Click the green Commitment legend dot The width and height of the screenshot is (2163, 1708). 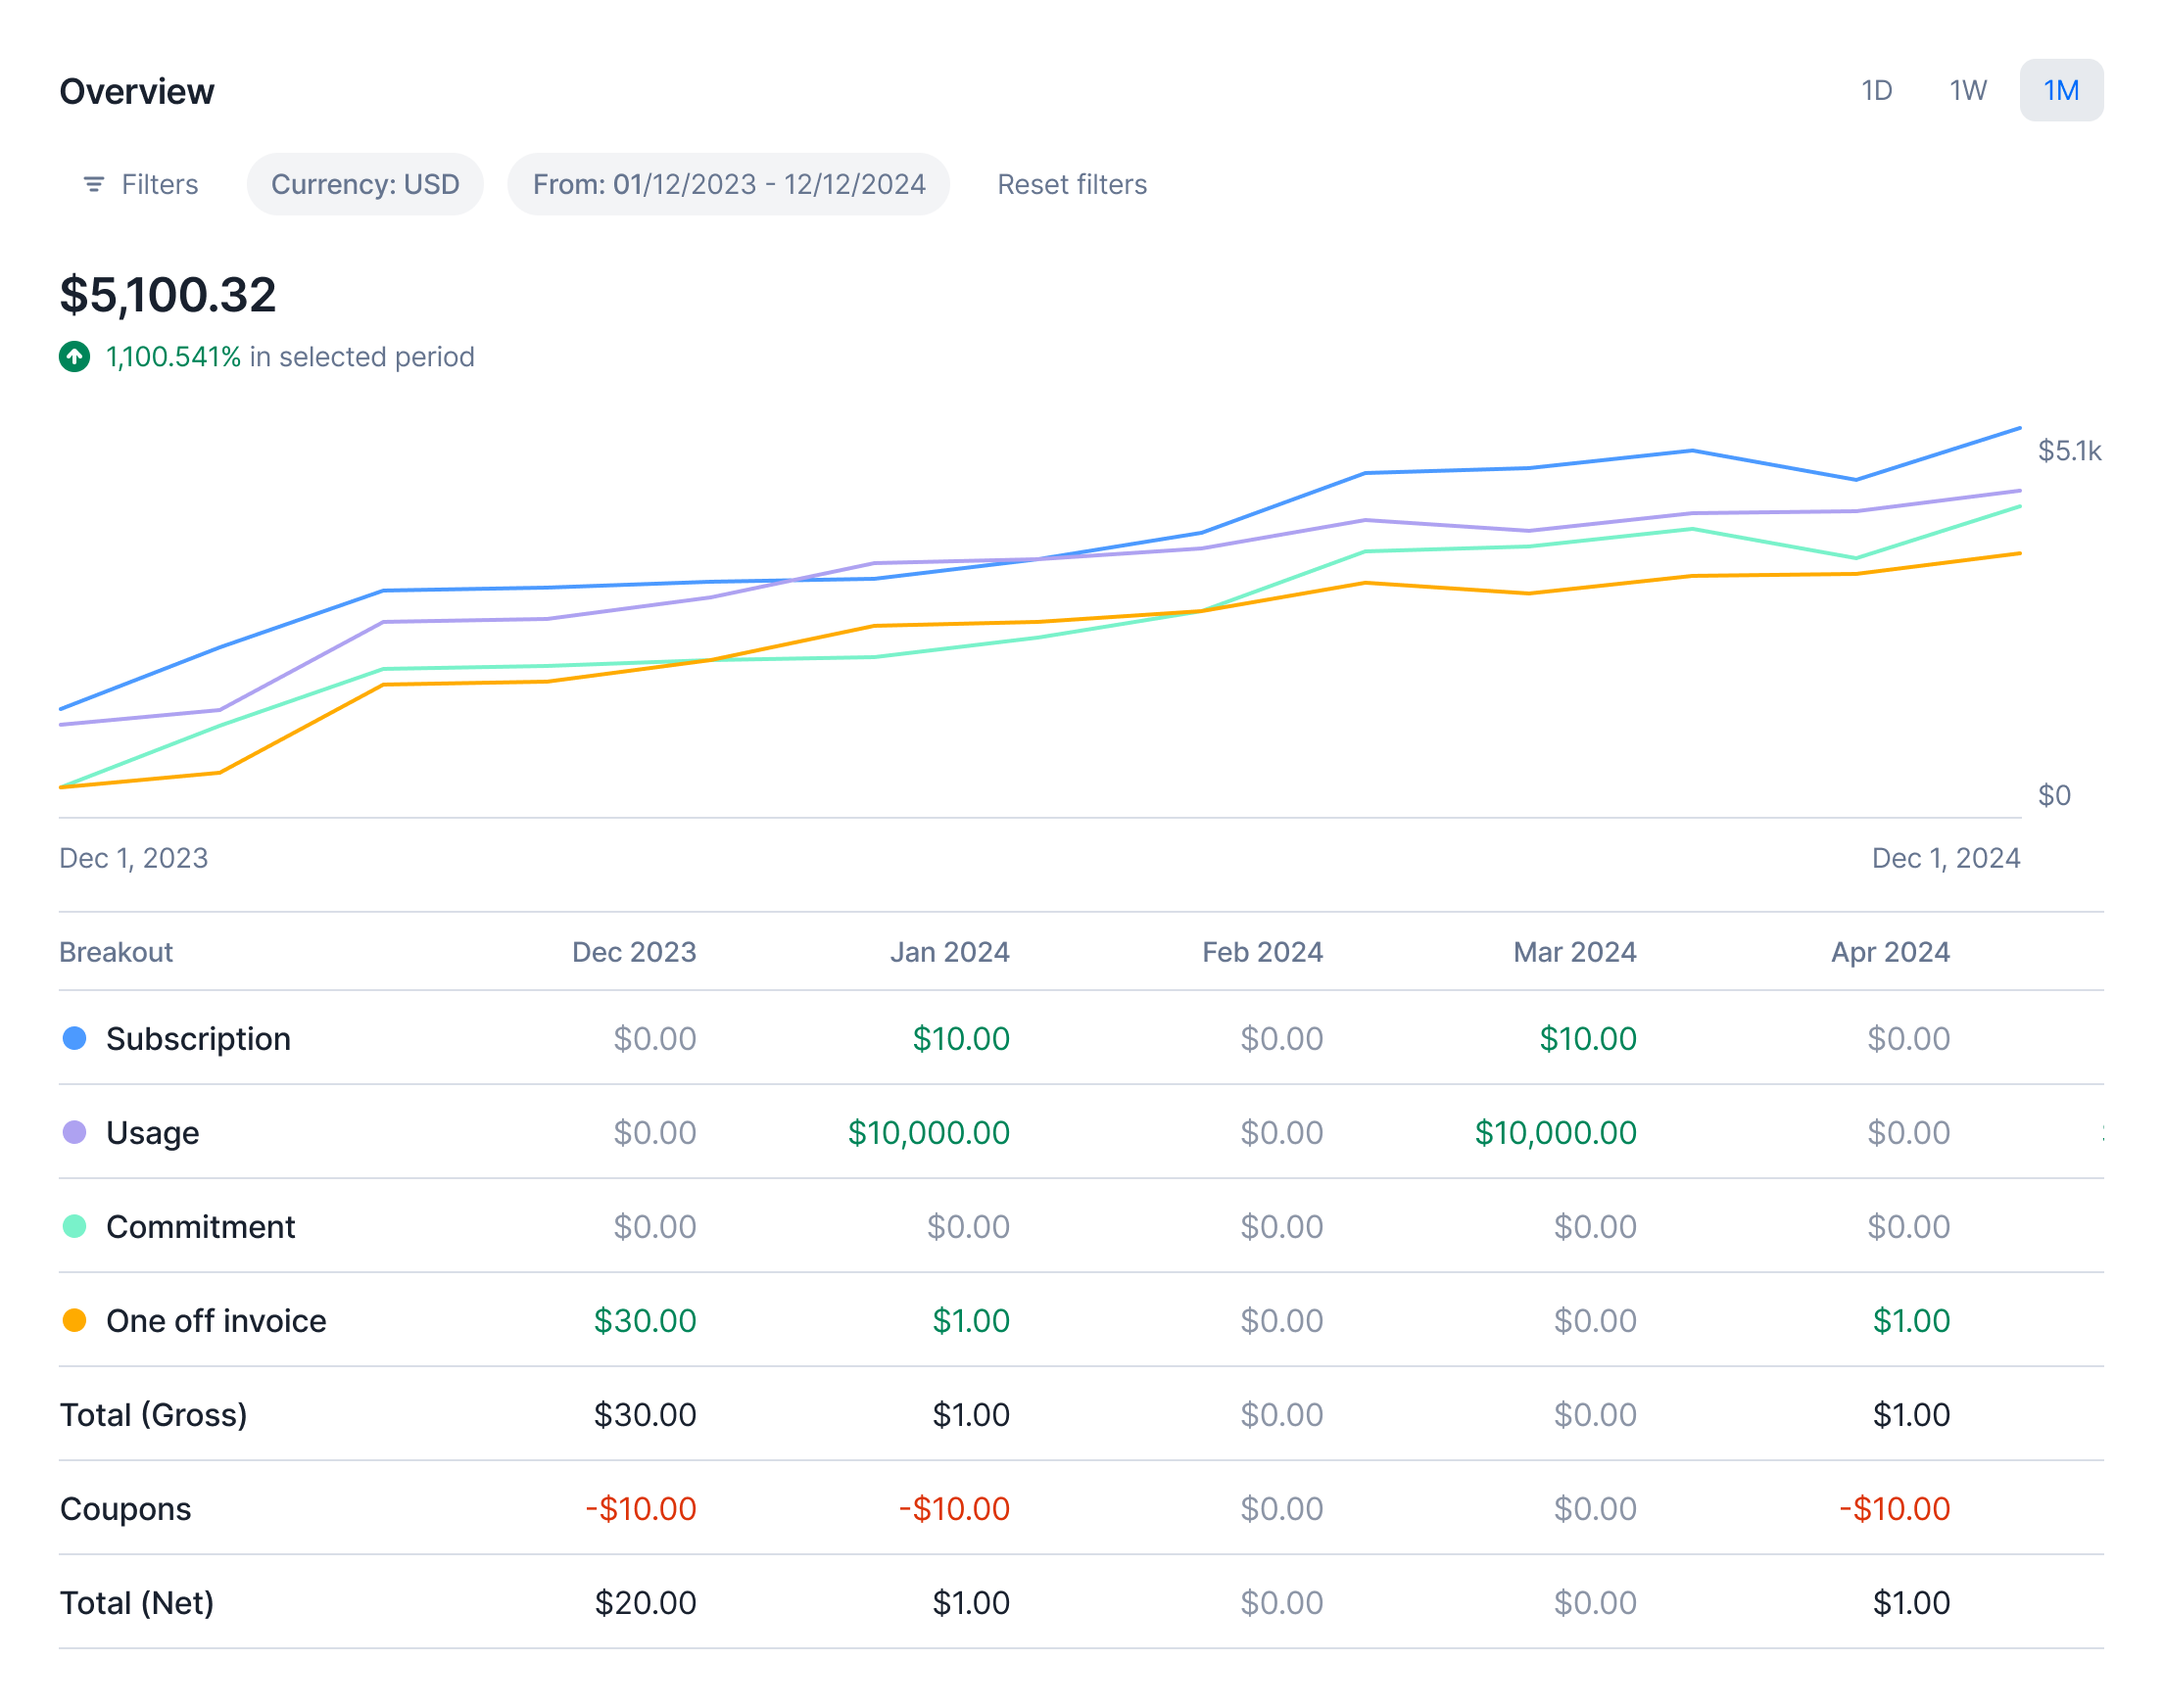click(75, 1227)
